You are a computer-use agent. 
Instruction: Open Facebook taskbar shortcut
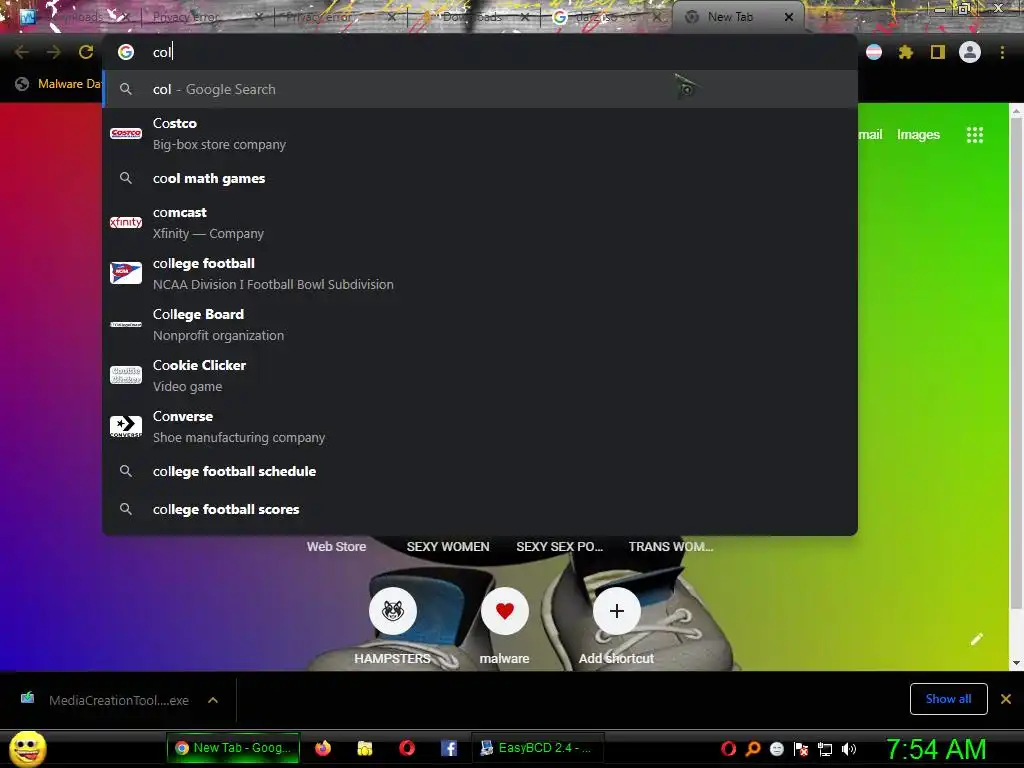point(449,748)
